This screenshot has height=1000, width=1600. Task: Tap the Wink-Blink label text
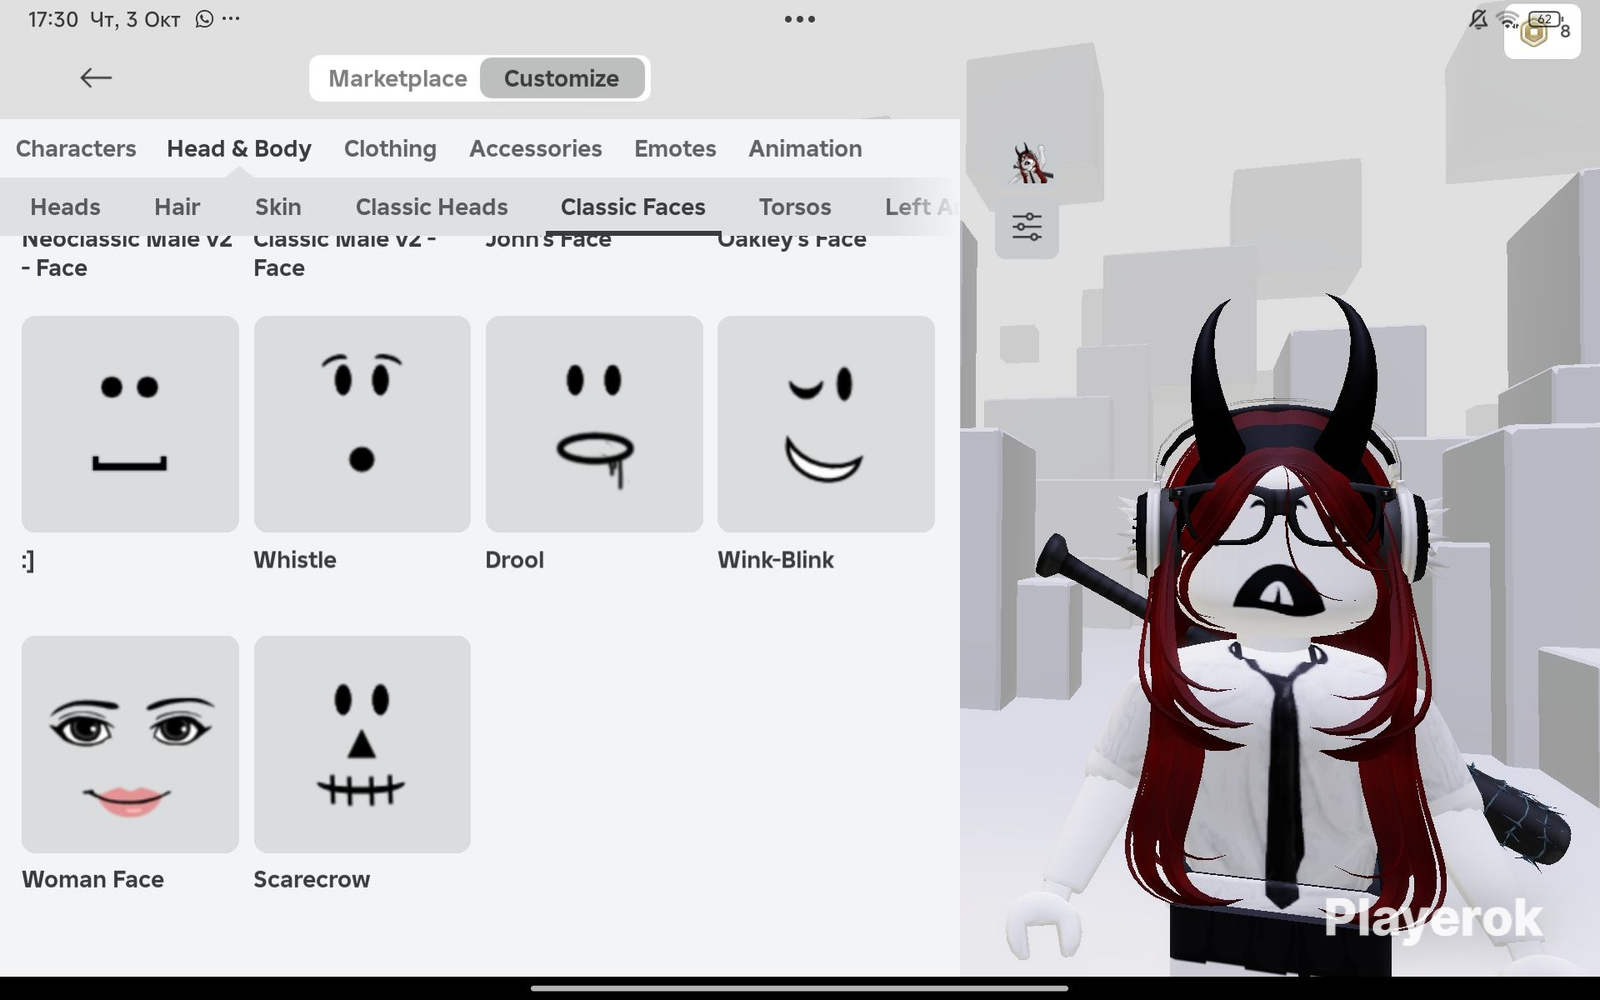click(776, 560)
